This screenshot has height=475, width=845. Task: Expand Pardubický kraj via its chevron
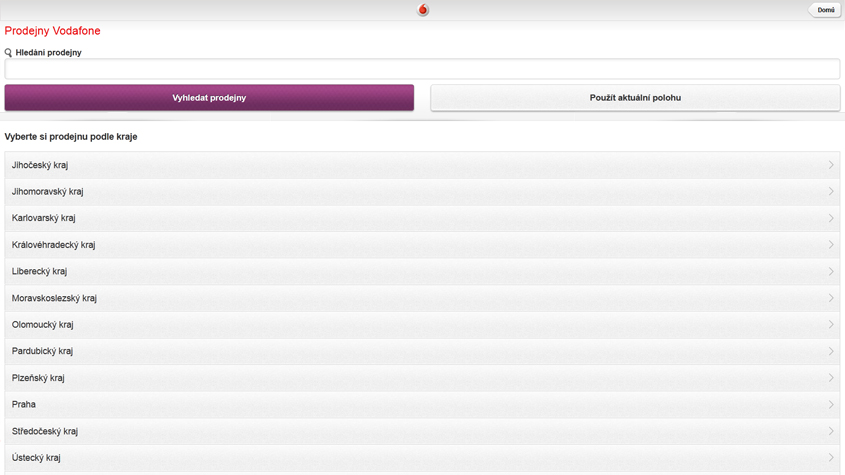click(x=831, y=351)
